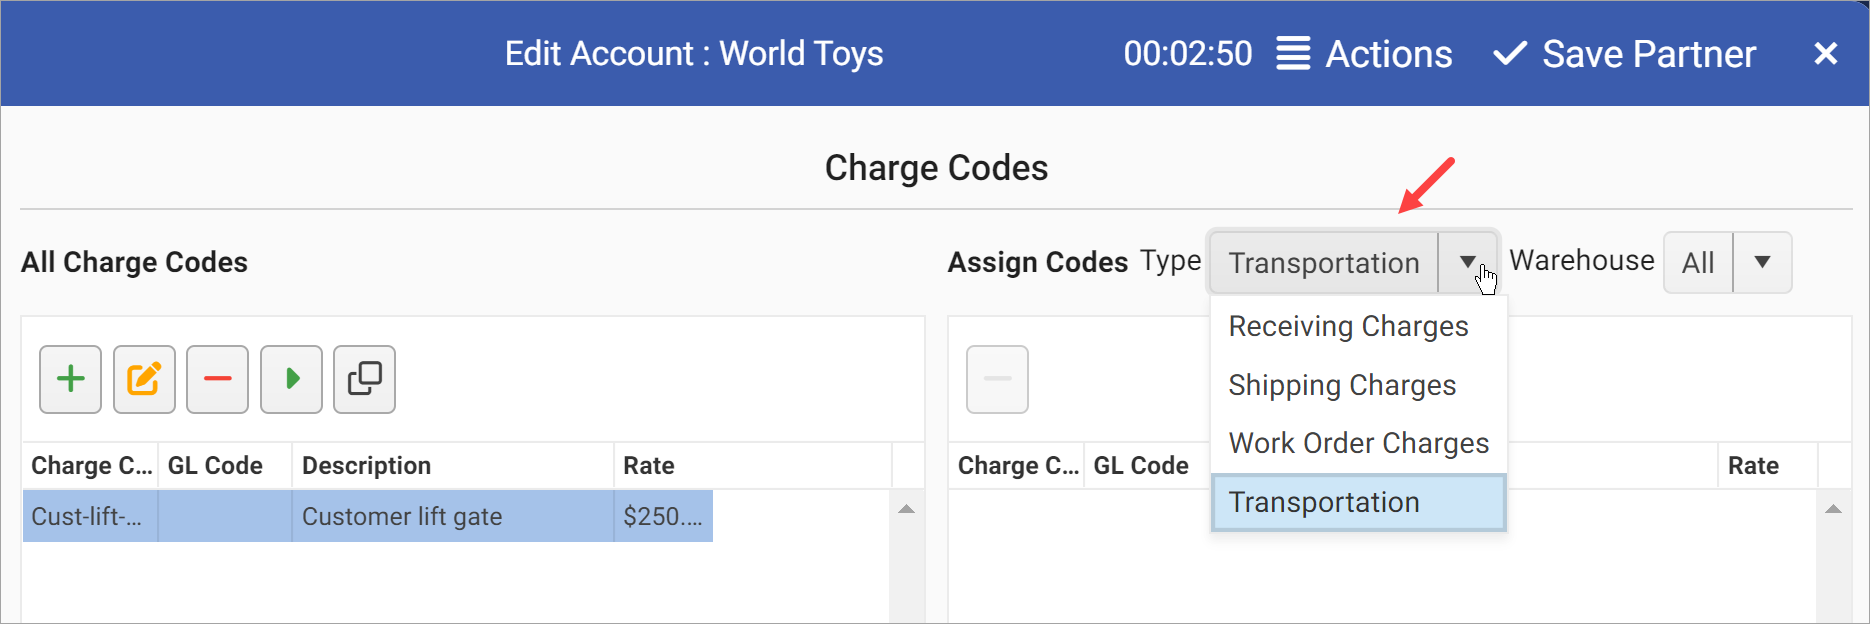Choose Shipping Charges from the list

1342,384
